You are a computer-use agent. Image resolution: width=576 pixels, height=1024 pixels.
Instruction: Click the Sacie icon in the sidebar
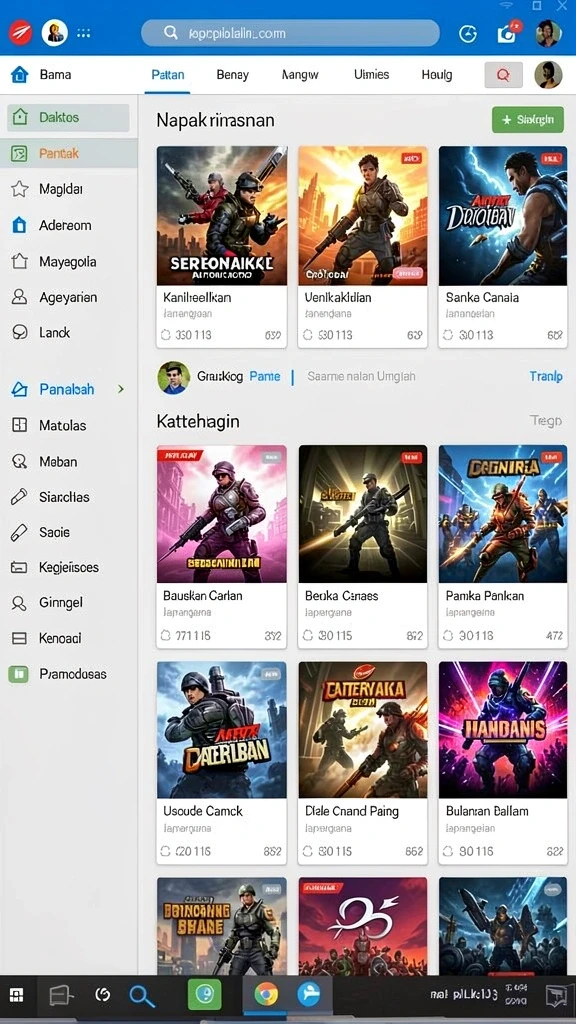[x=19, y=532]
